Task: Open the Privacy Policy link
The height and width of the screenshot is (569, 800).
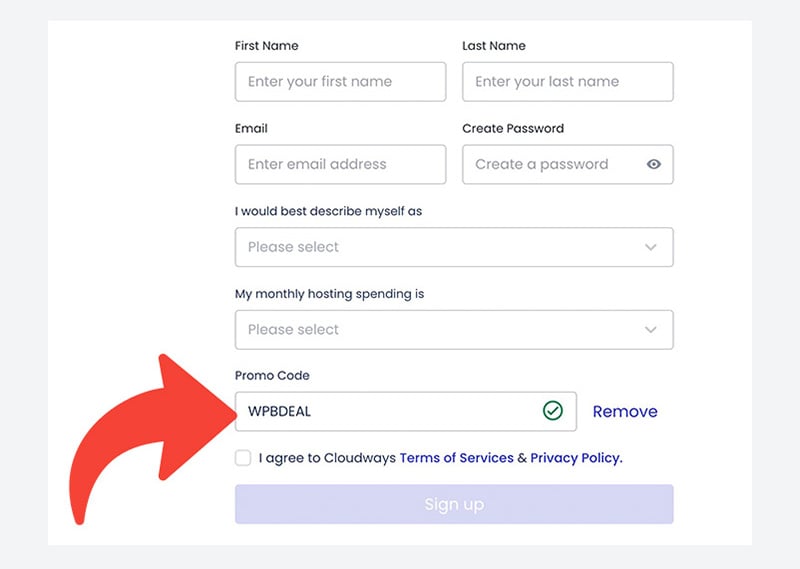Action: pos(576,458)
